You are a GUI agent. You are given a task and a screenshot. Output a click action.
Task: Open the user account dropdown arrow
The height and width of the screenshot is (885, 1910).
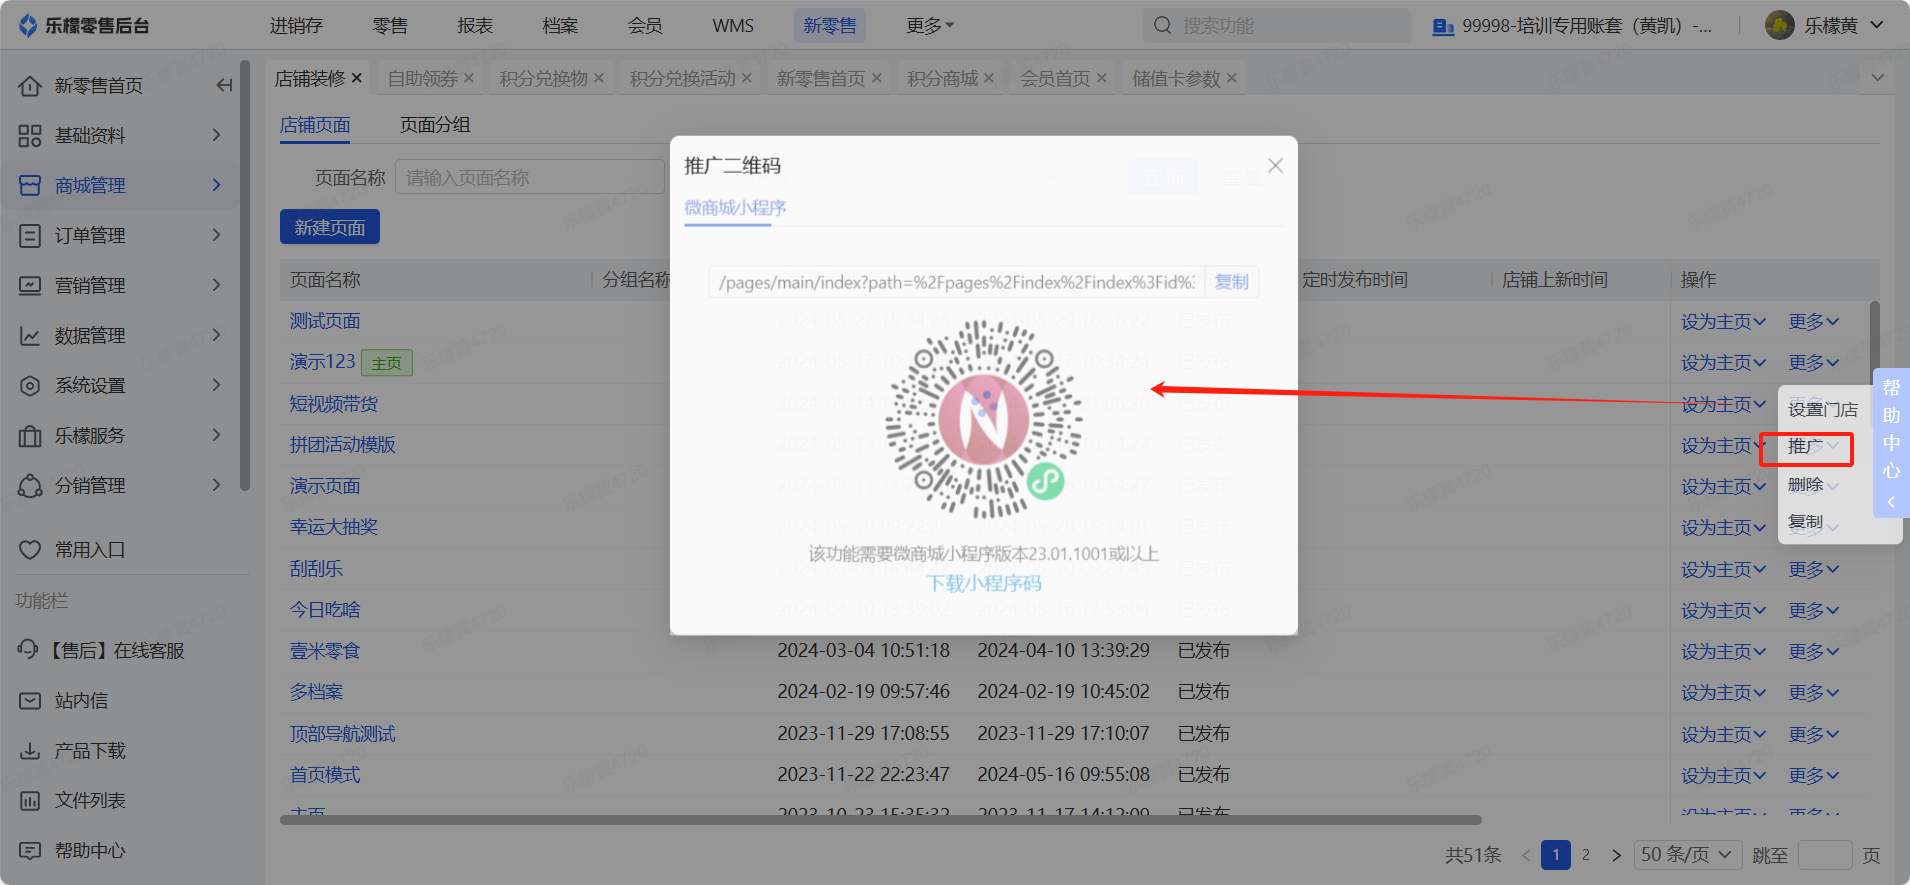point(1877,25)
